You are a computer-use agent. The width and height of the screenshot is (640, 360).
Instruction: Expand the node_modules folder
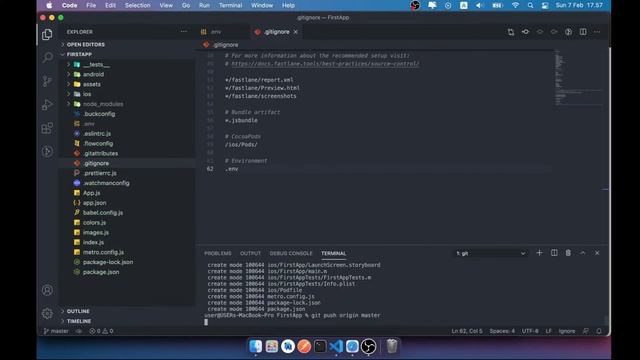point(103,104)
